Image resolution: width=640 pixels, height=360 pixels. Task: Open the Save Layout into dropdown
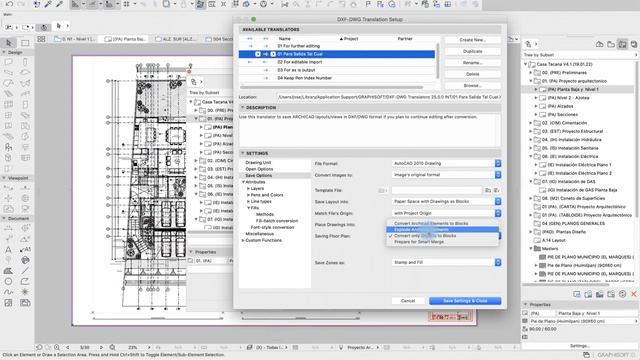447,202
